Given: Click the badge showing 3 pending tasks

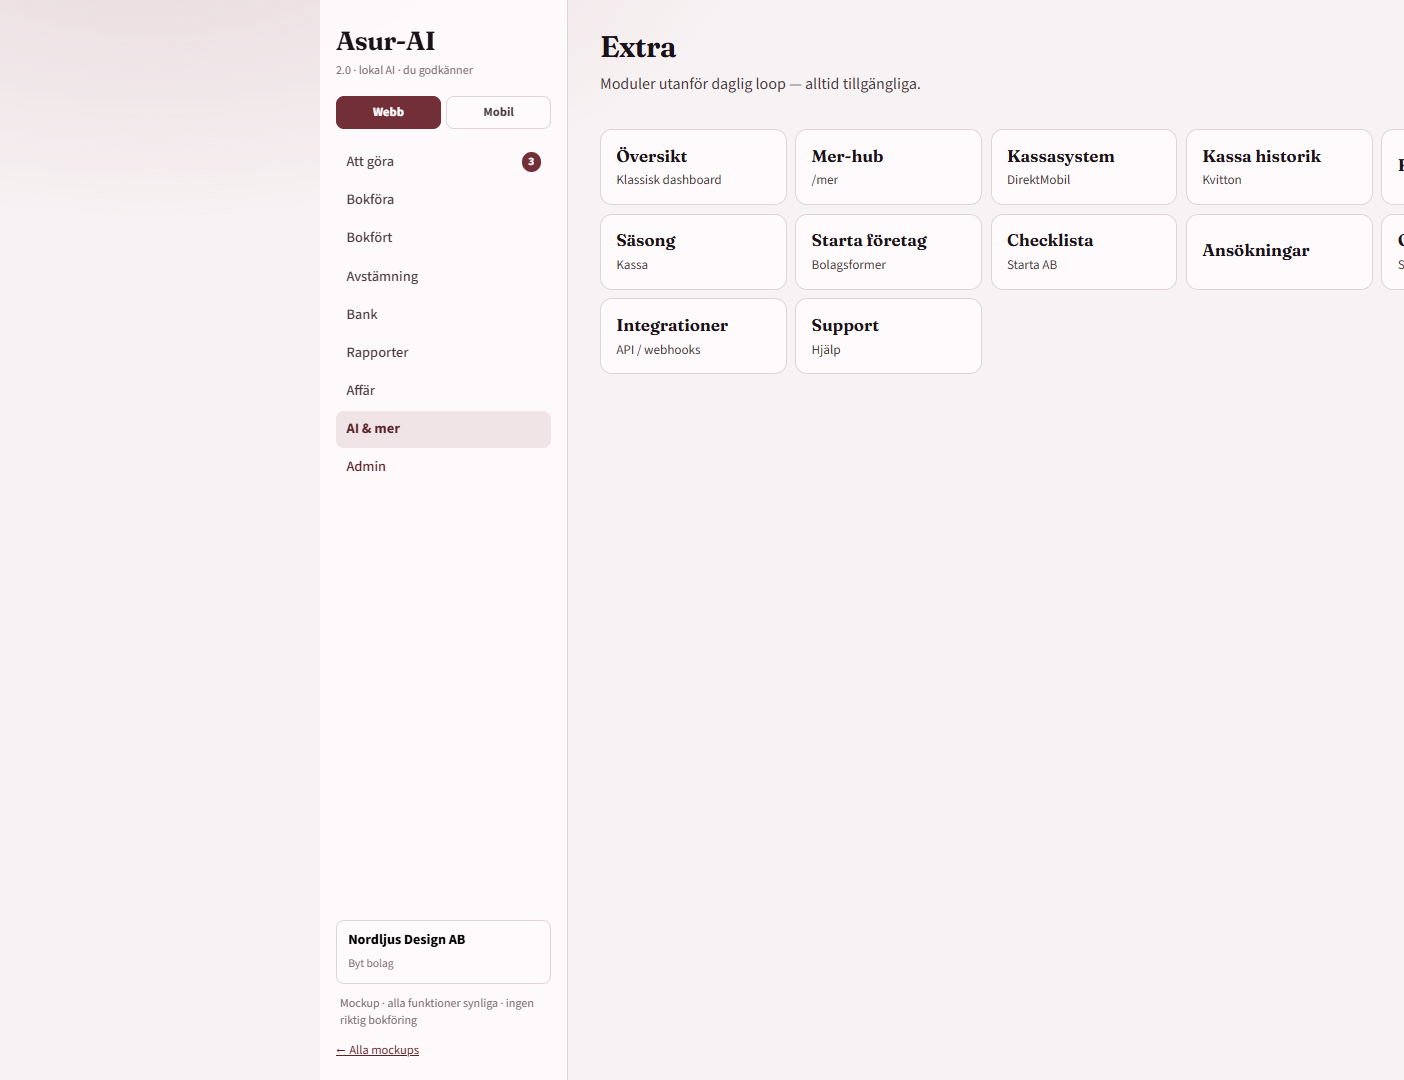Looking at the screenshot, I should 531,161.
